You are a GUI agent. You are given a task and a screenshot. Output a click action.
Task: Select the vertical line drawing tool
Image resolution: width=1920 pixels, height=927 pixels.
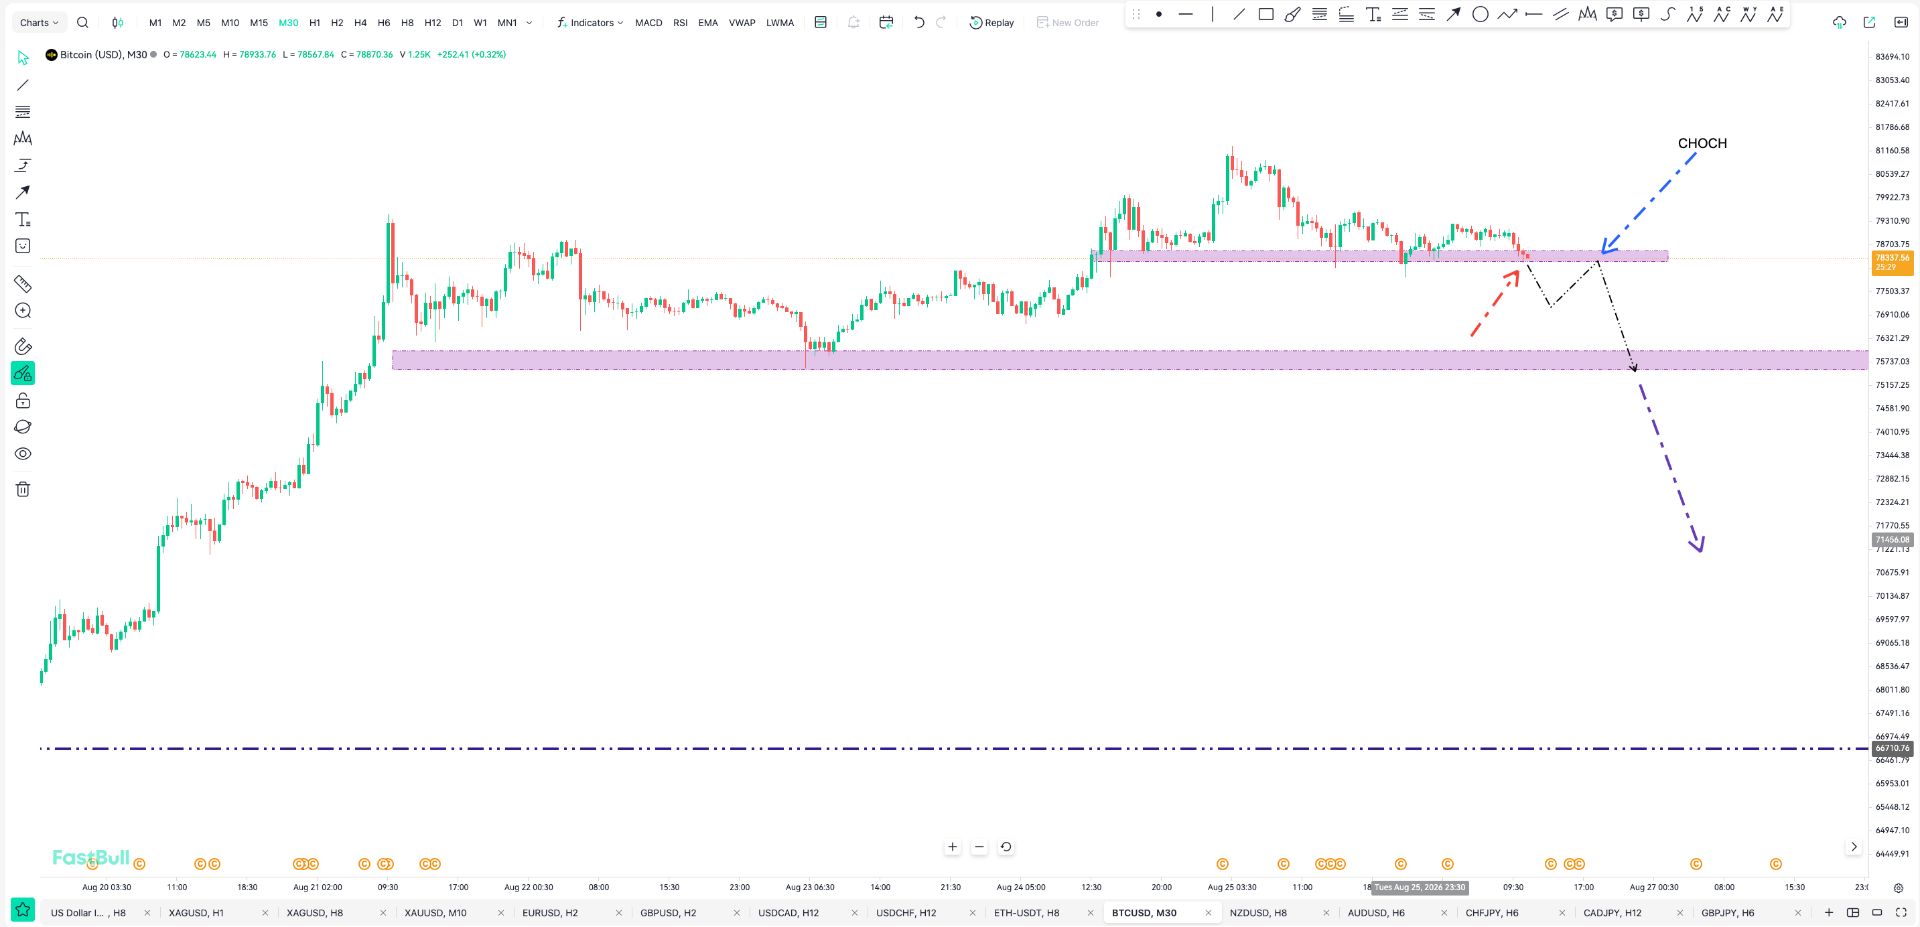tap(1212, 14)
